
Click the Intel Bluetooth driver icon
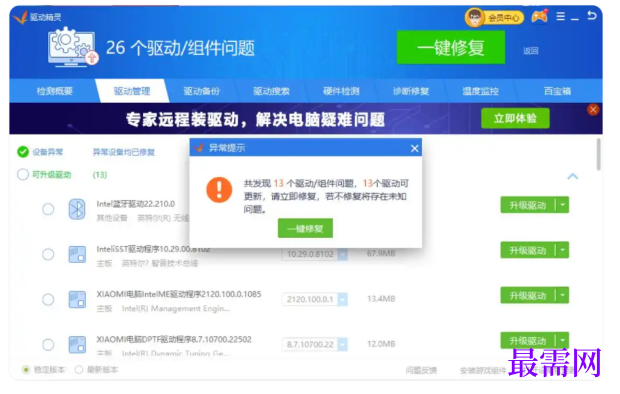tap(77, 209)
